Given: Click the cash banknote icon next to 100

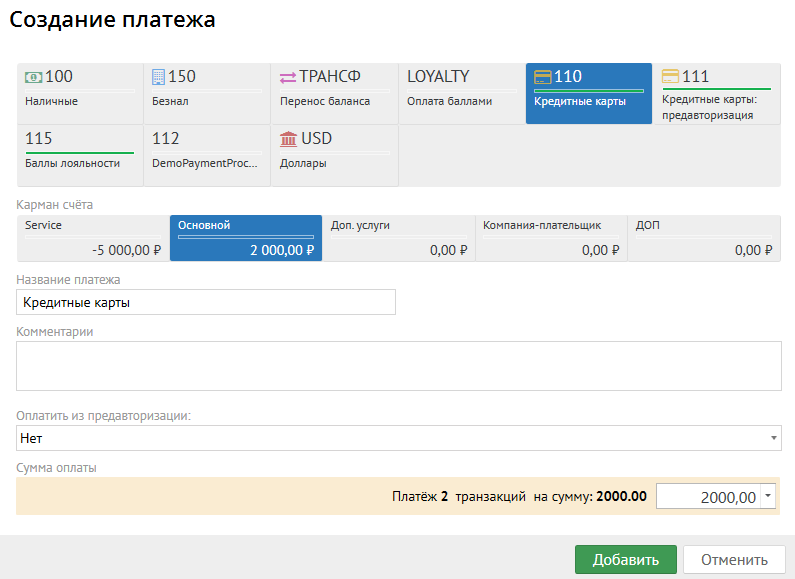Looking at the screenshot, I should pyautogui.click(x=34, y=77).
